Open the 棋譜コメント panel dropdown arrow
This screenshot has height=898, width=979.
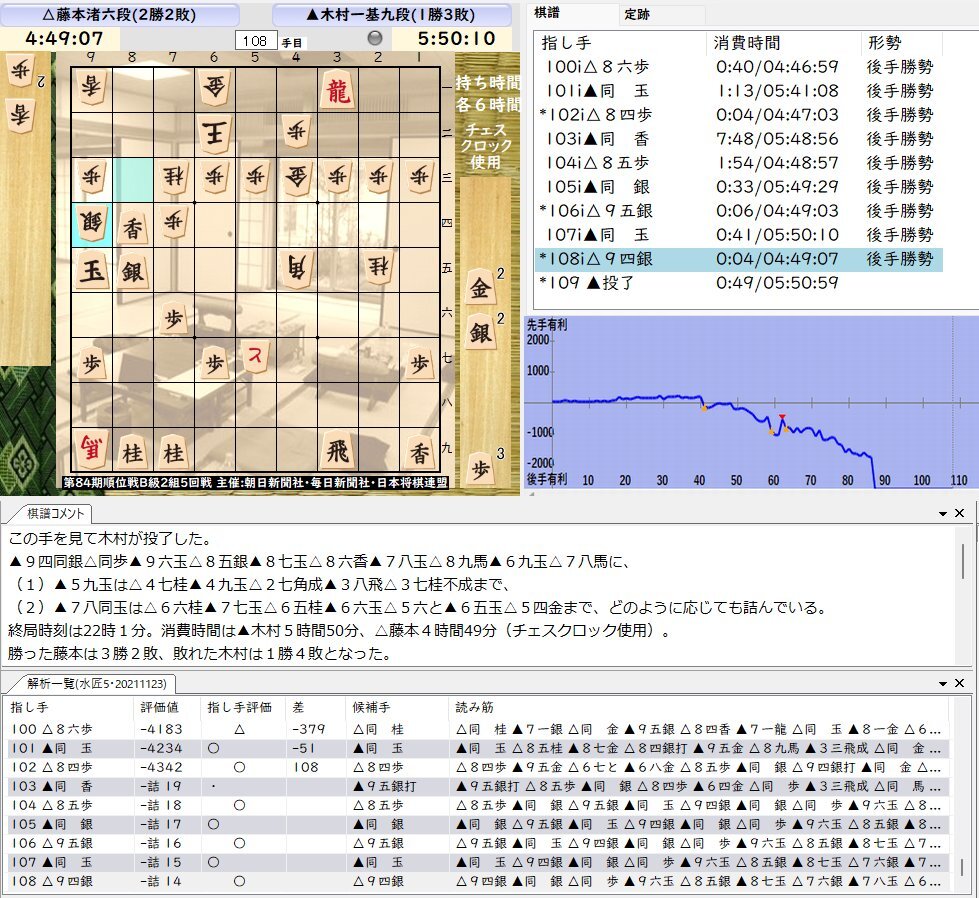pos(943,514)
